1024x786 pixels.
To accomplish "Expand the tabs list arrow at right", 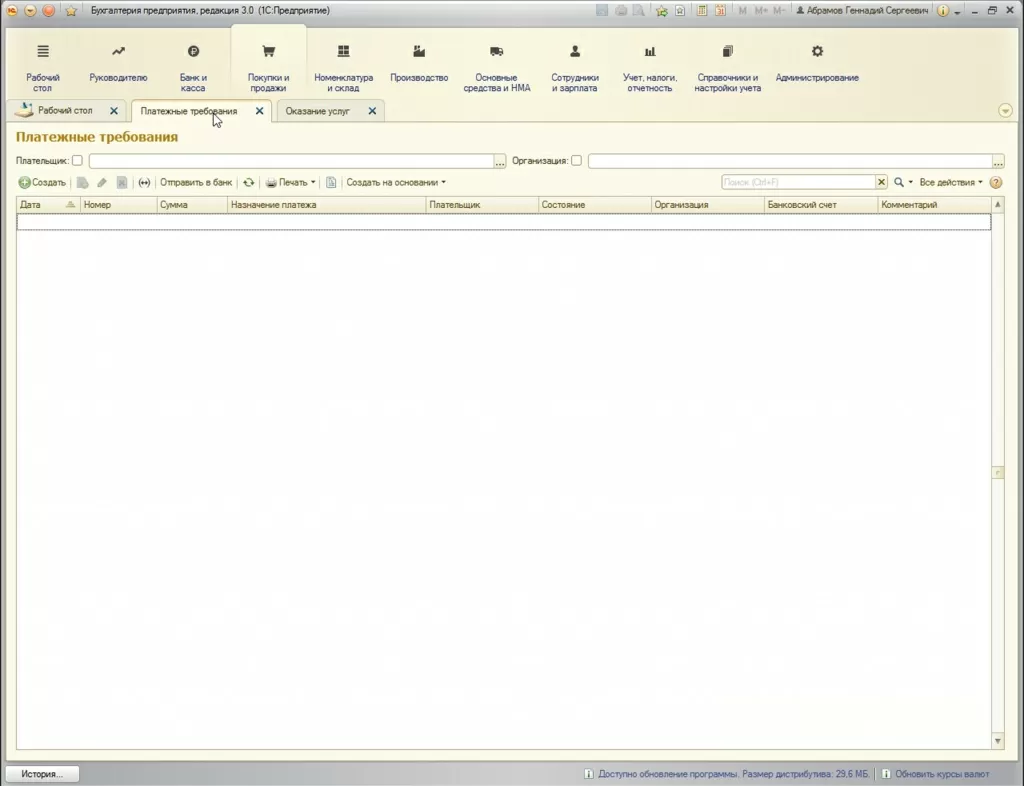I will (x=1005, y=111).
